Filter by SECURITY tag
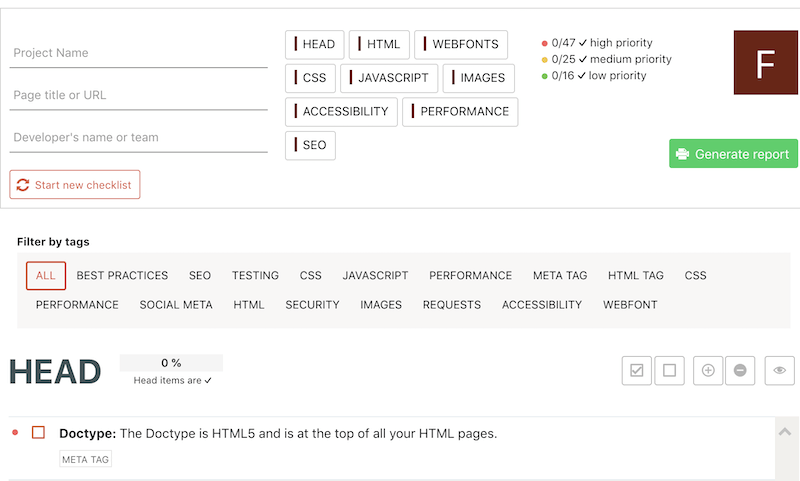800x481 pixels. click(x=312, y=305)
